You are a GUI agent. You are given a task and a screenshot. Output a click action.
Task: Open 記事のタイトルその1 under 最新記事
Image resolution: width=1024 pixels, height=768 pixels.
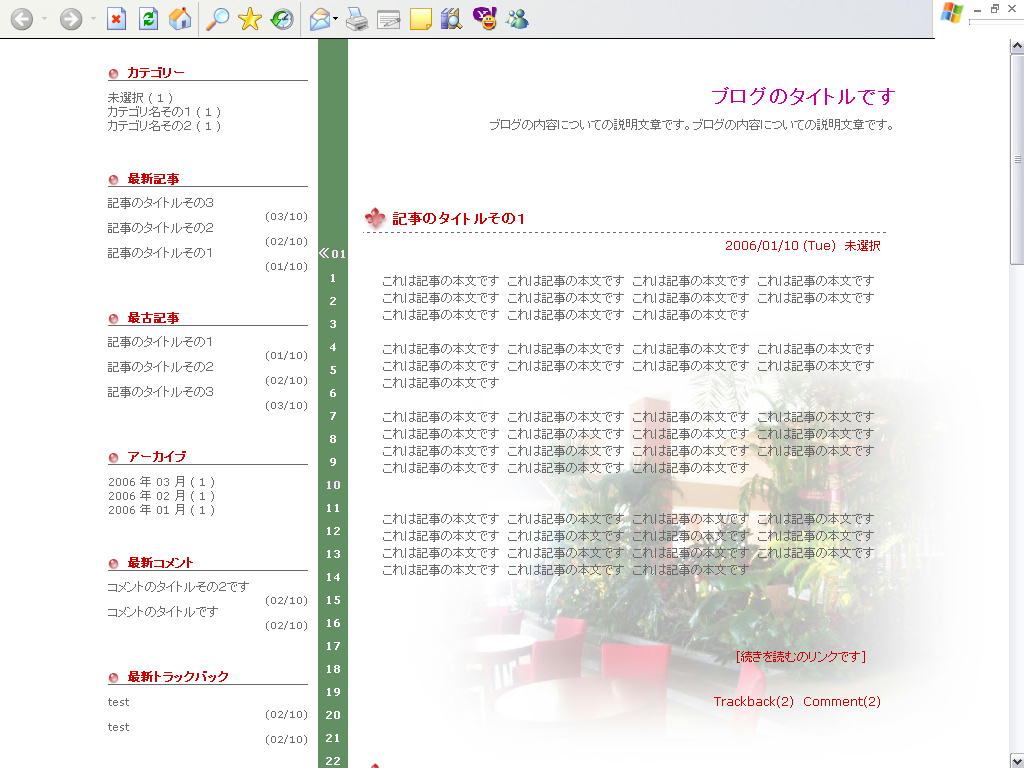pyautogui.click(x=160, y=252)
